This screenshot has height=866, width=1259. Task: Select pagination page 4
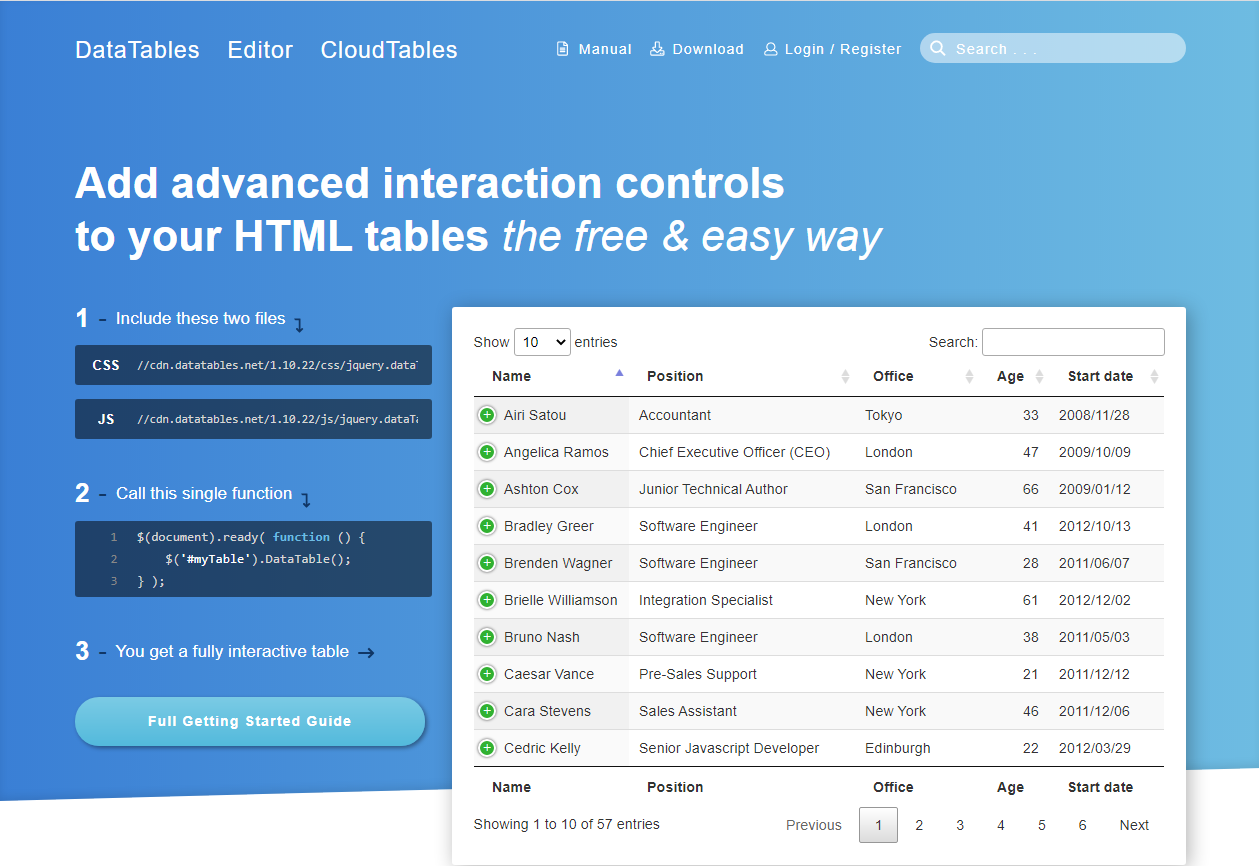[1001, 825]
